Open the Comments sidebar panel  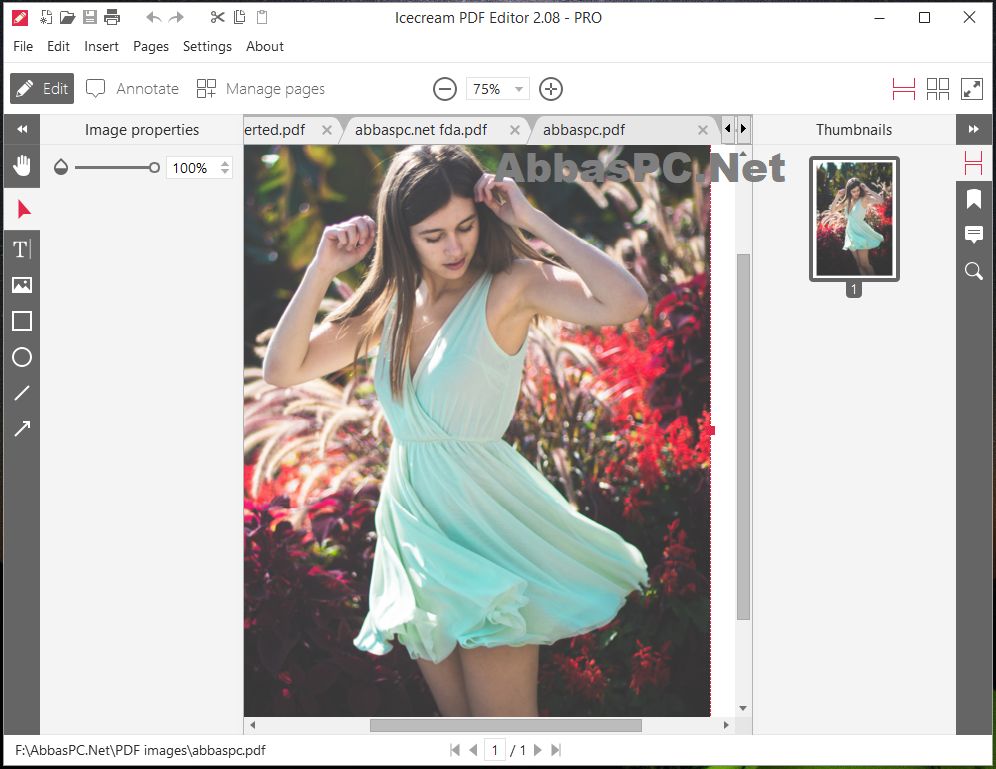(974, 234)
